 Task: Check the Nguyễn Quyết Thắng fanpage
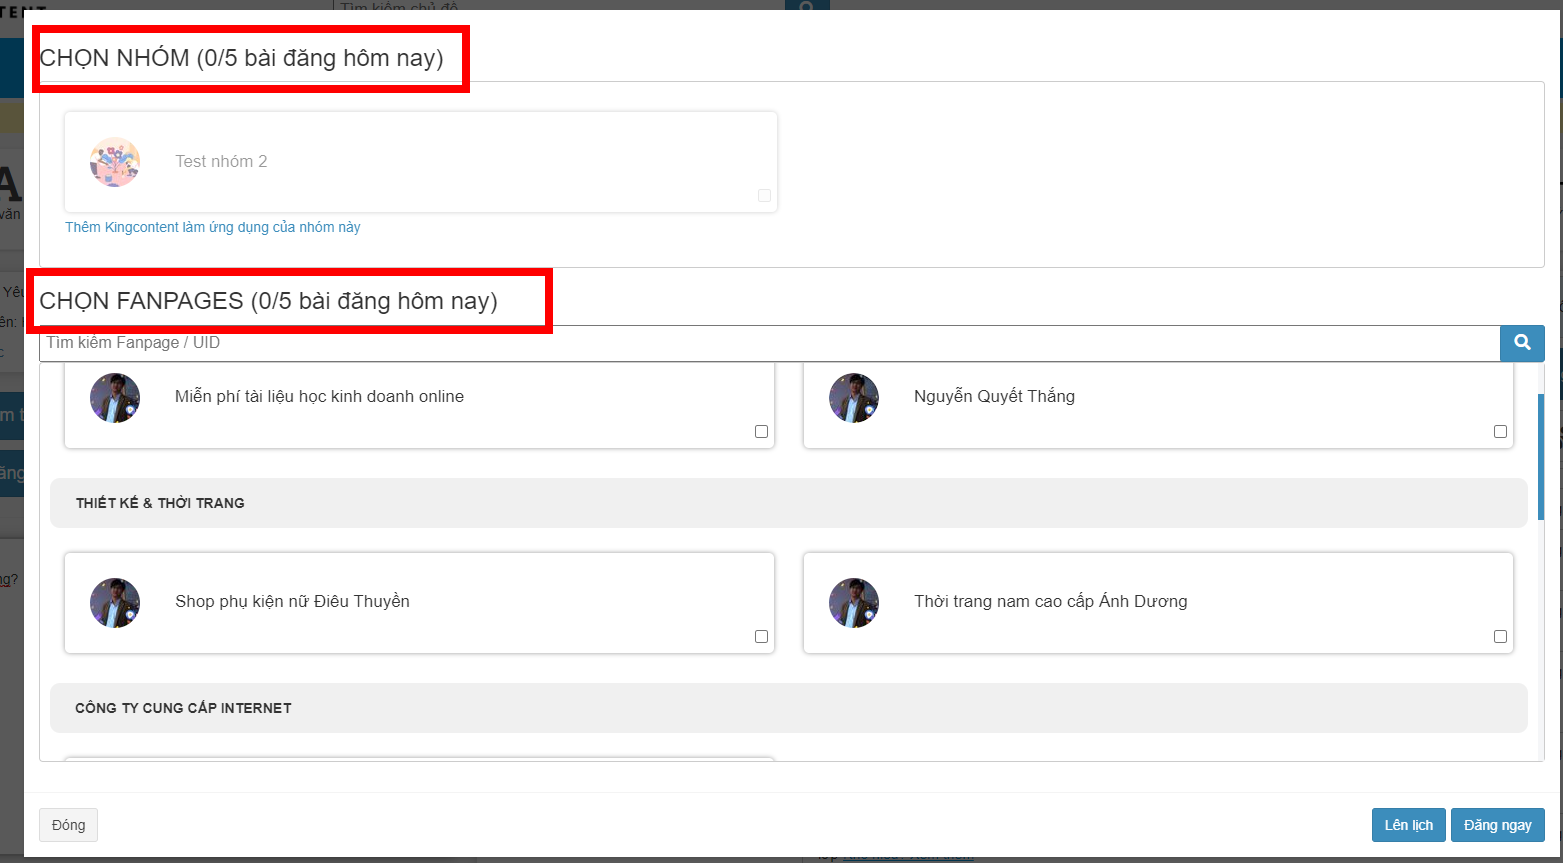pos(1500,432)
